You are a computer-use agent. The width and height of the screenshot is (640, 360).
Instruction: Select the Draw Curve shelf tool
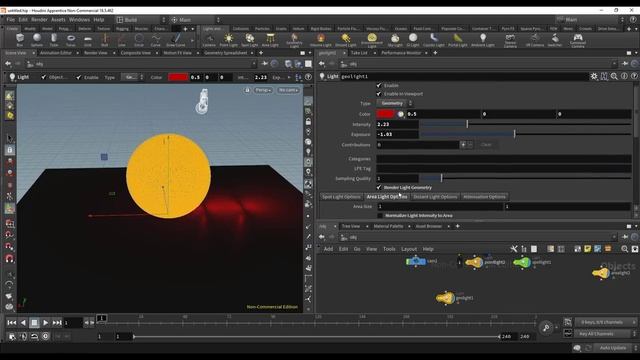[x=176, y=40]
